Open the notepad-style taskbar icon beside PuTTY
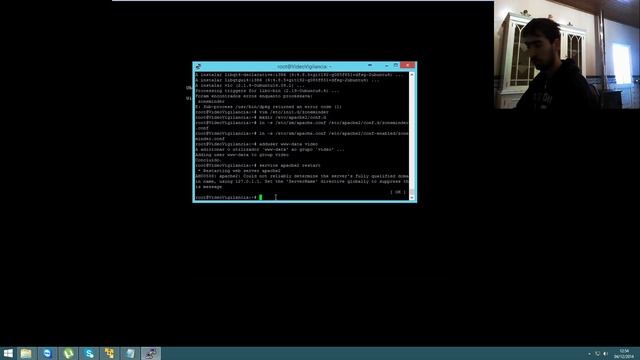The width and height of the screenshot is (640, 360). click(130, 353)
